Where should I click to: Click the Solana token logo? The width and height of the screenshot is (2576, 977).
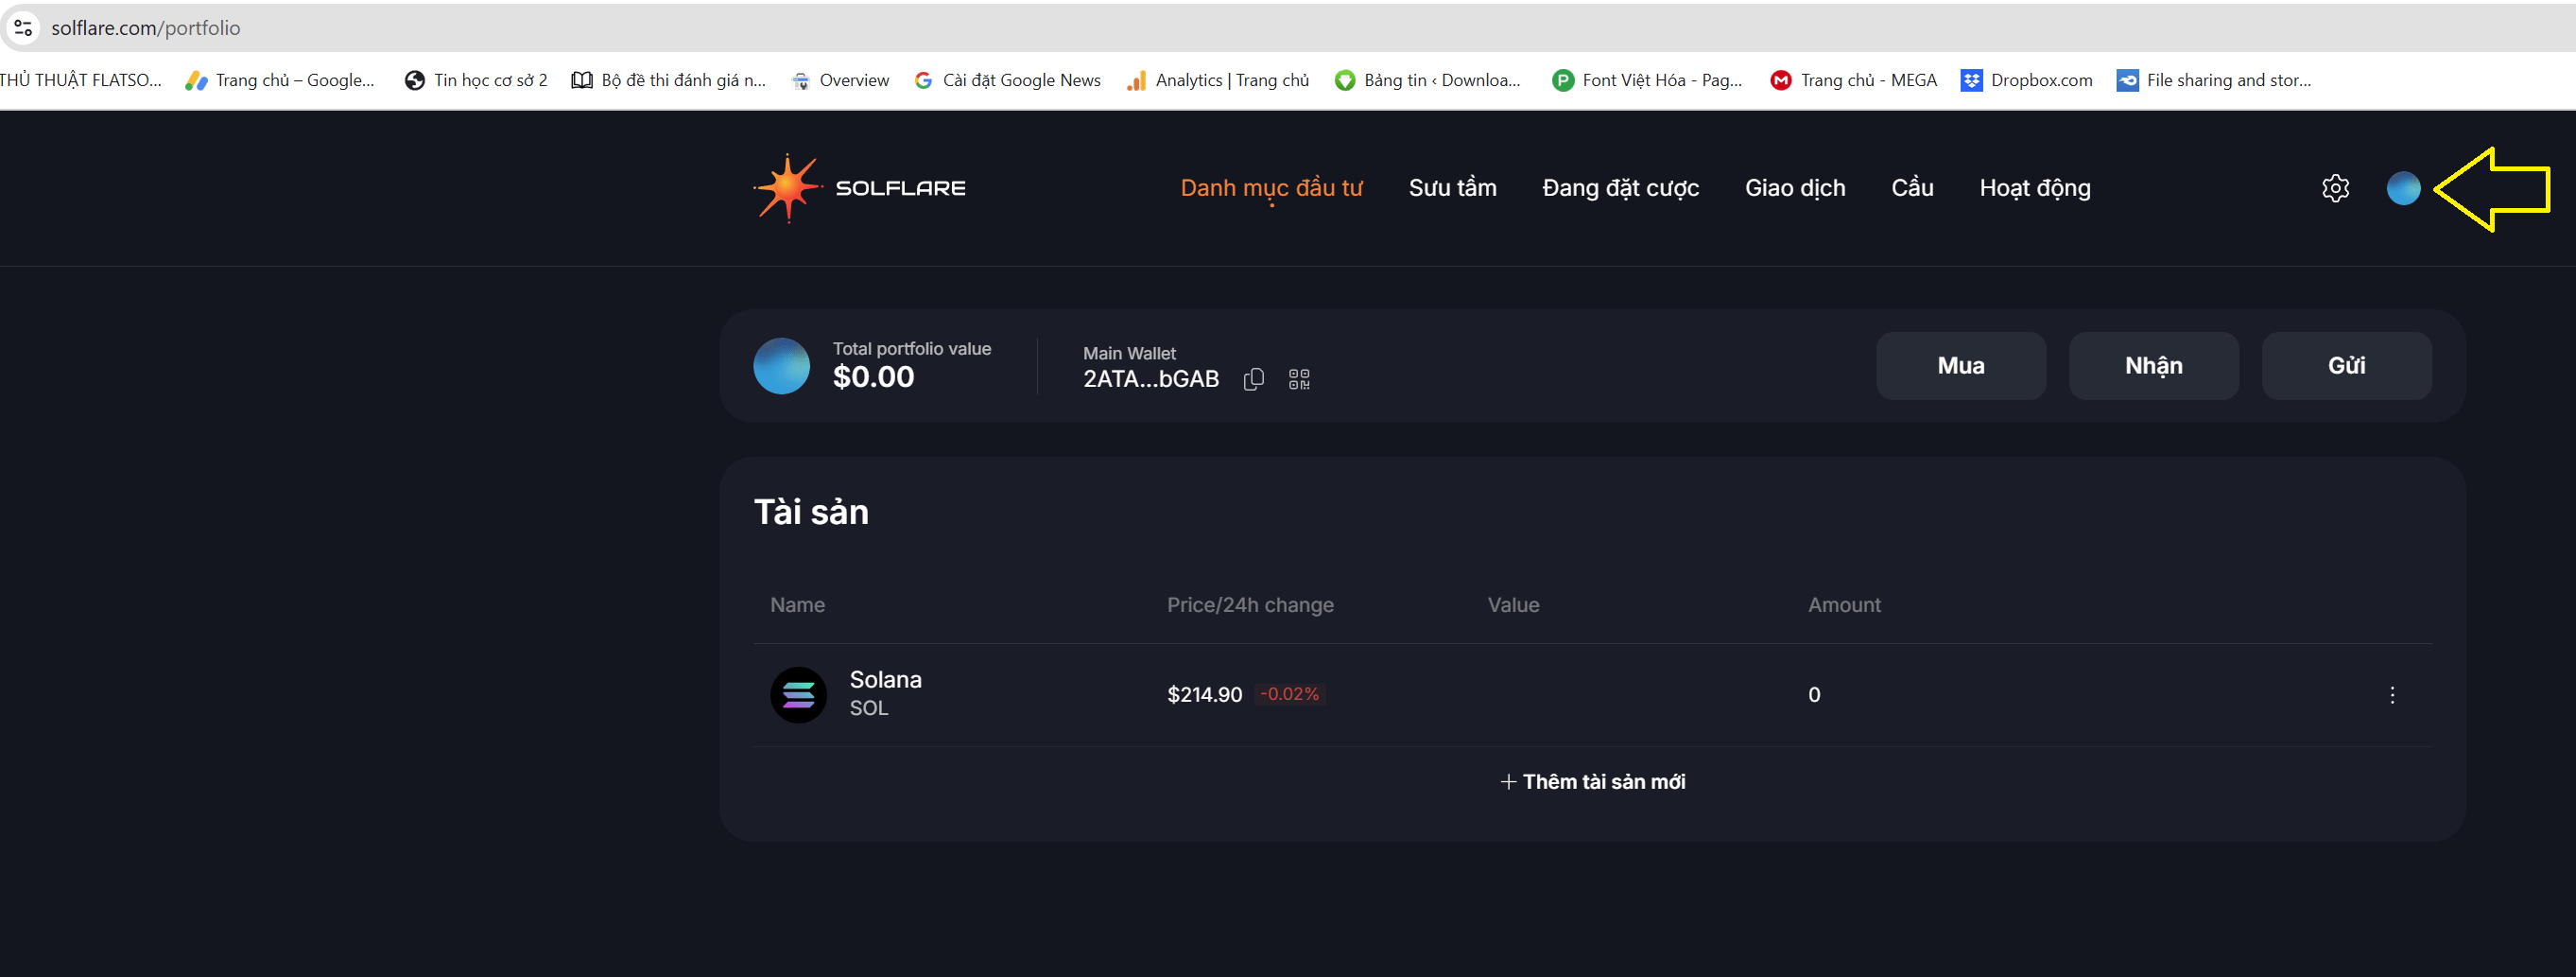coord(798,695)
